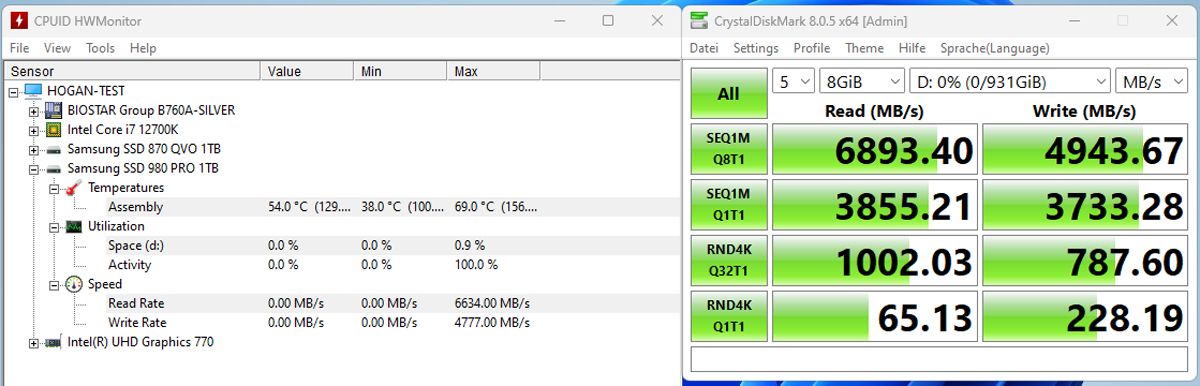Click the BIOSTAR B760A-SILVER motherboard icon

(54, 110)
